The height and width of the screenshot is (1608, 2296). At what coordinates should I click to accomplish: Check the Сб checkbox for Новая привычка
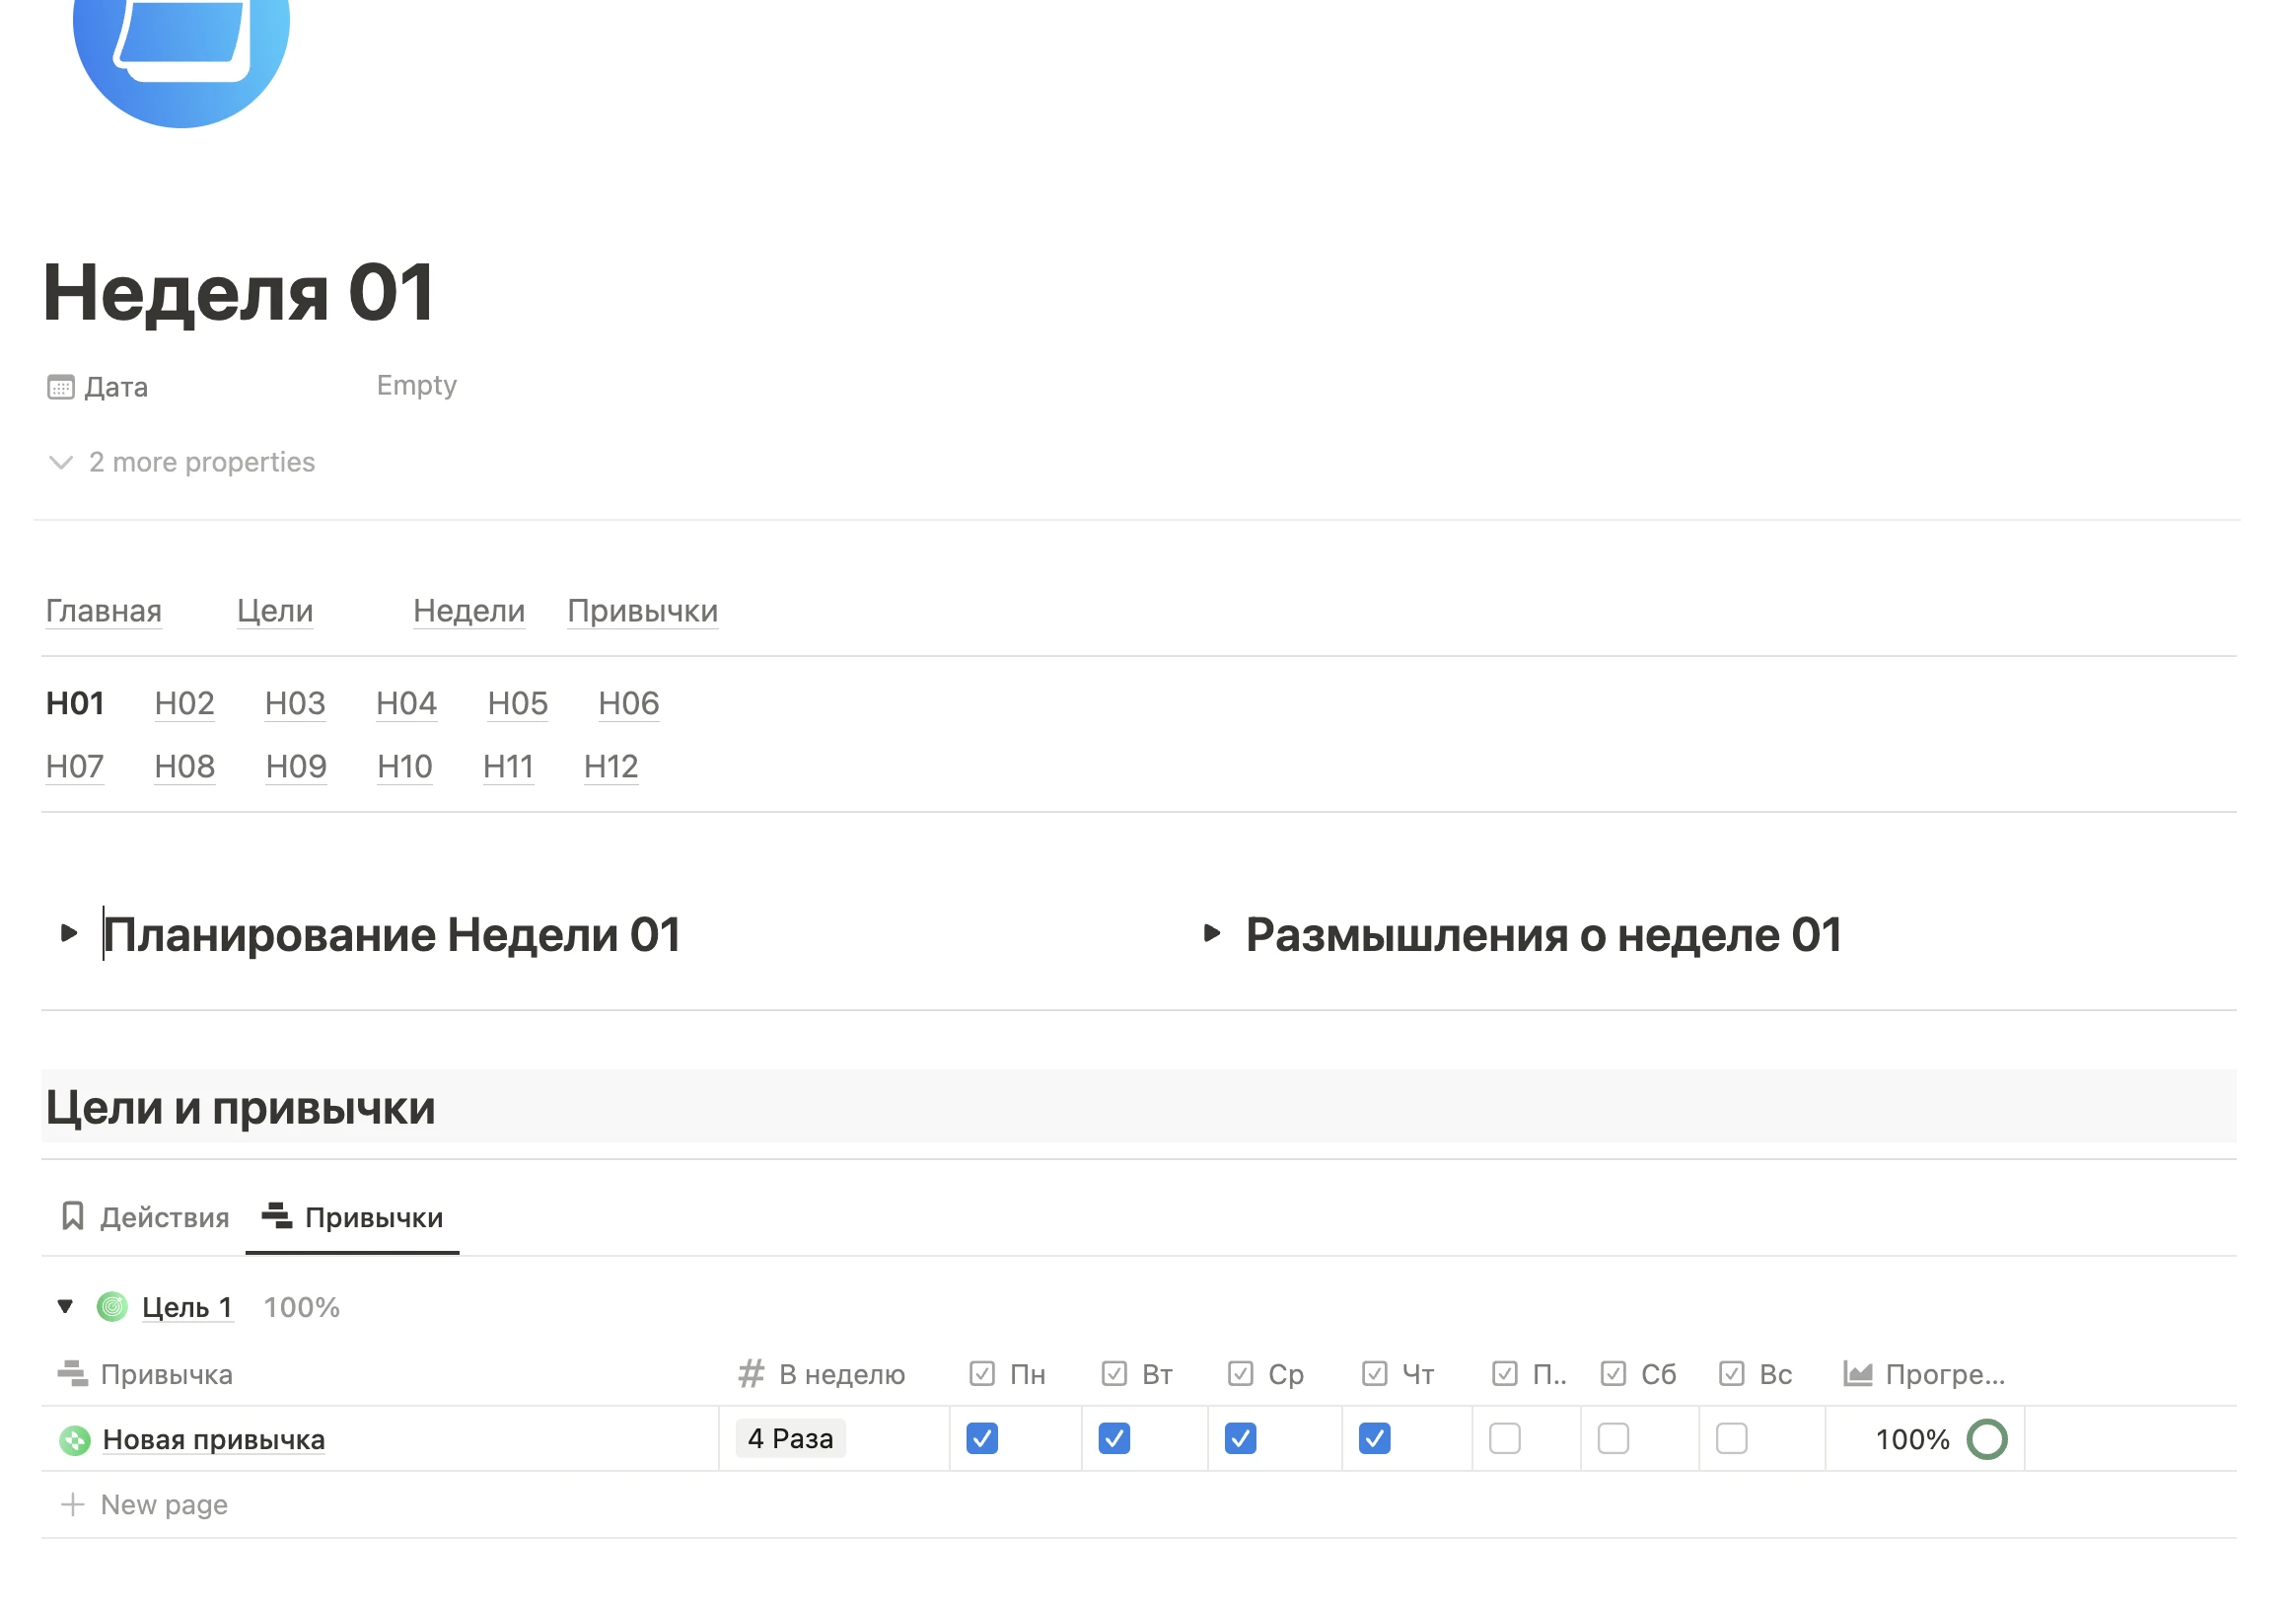[1613, 1439]
